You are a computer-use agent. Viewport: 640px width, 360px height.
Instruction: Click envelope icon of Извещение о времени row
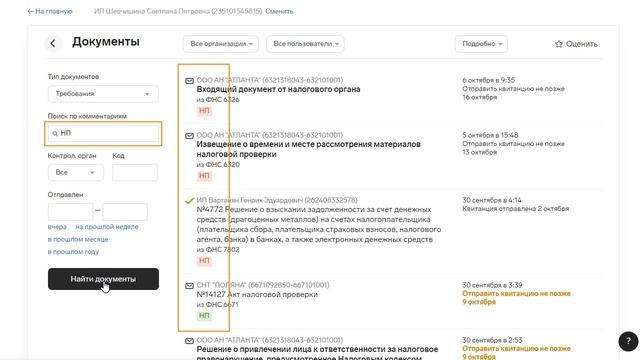[x=189, y=136]
